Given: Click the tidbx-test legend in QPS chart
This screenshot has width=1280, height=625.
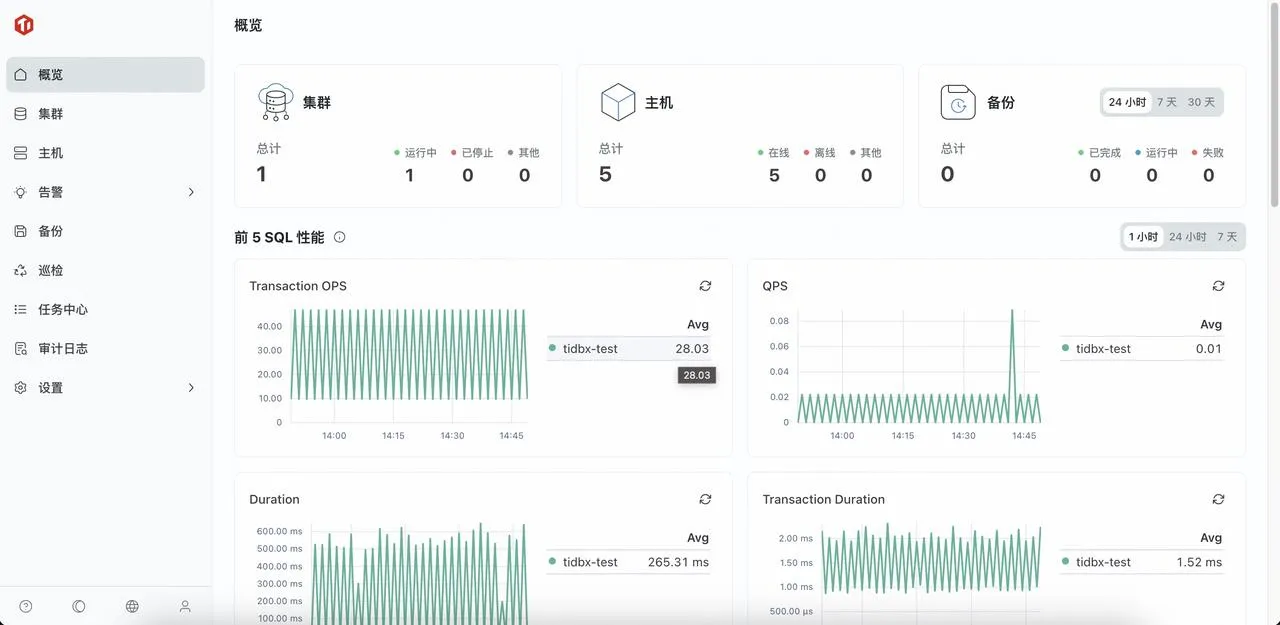Looking at the screenshot, I should click(x=1102, y=348).
